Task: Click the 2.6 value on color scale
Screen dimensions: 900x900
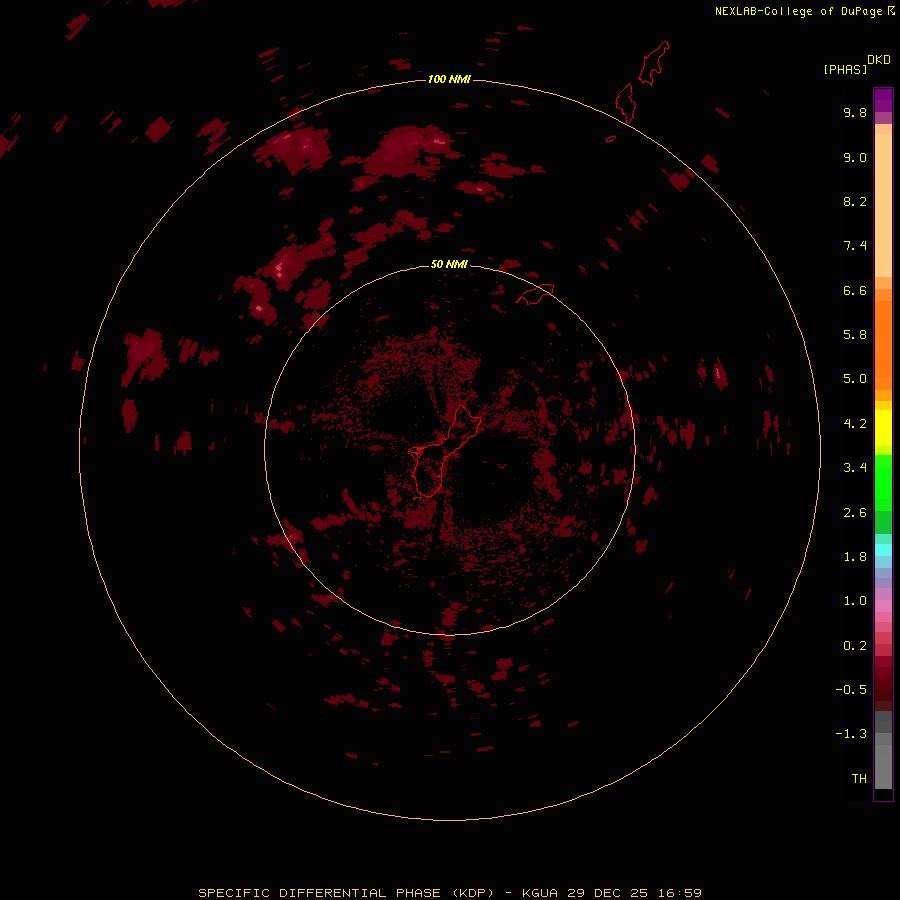Action: coord(855,513)
